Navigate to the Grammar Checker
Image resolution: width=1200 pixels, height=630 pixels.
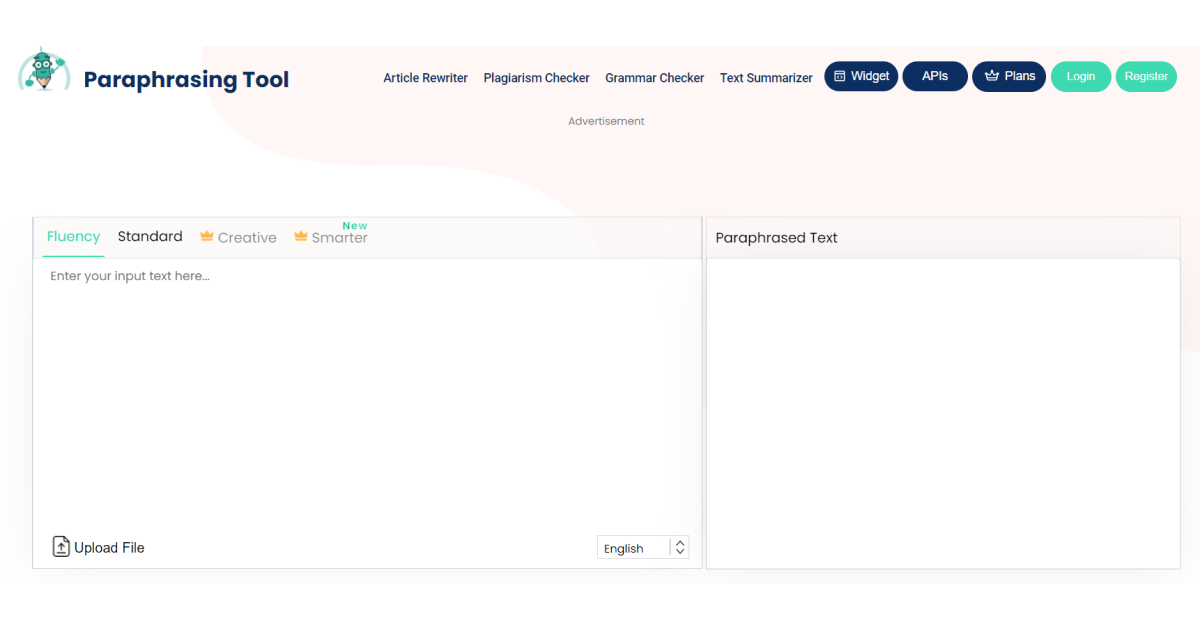654,78
